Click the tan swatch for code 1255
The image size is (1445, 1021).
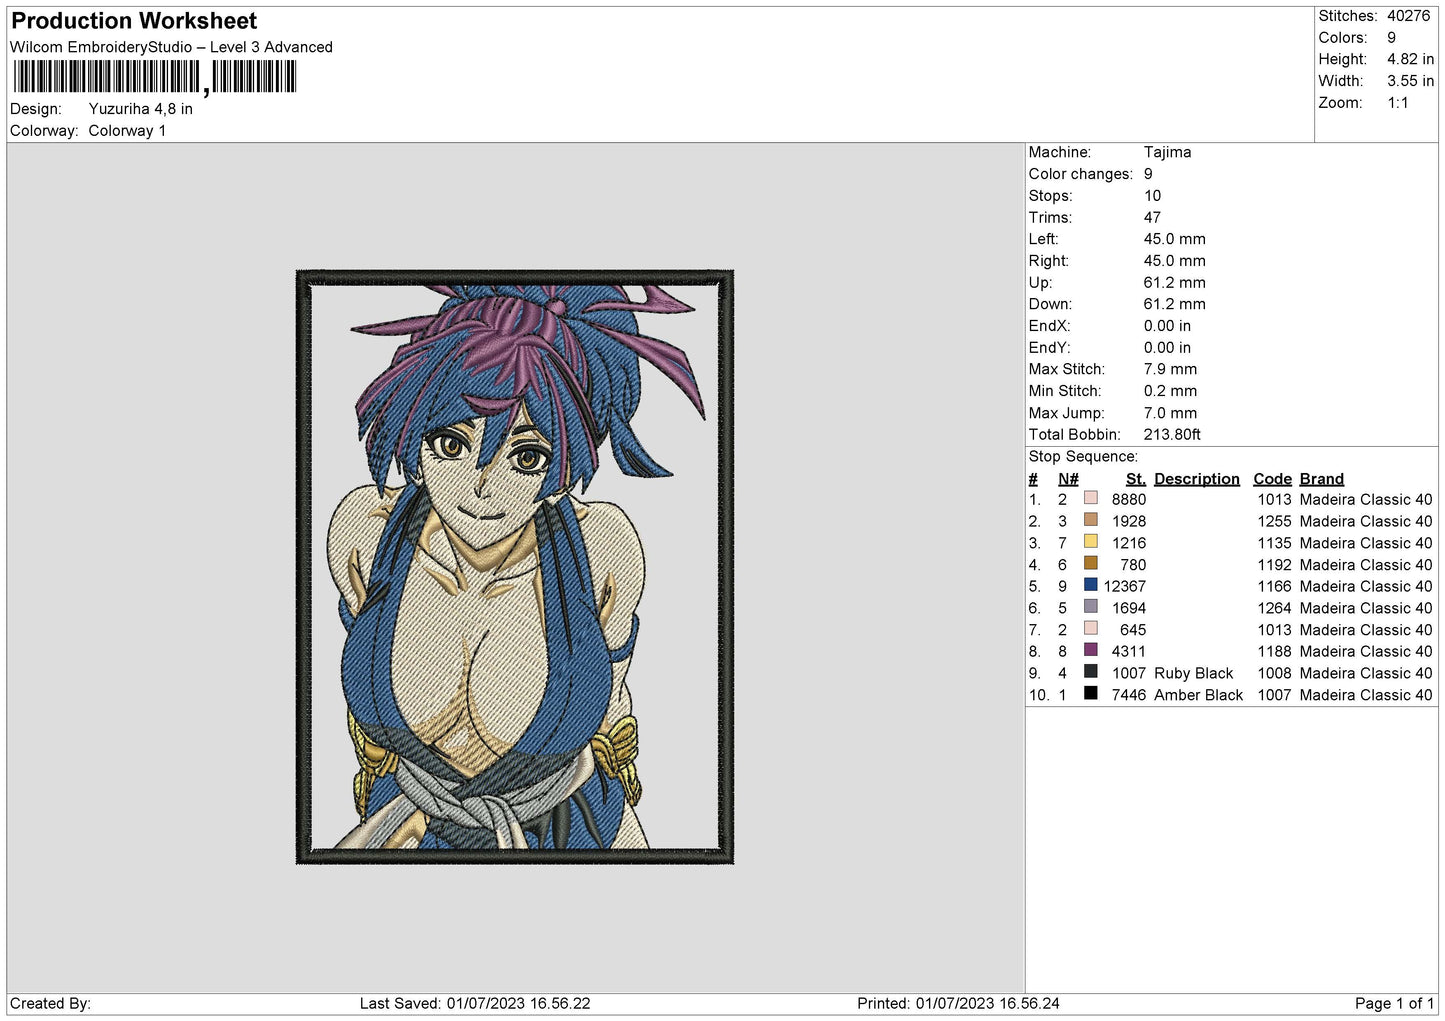(x=1090, y=520)
